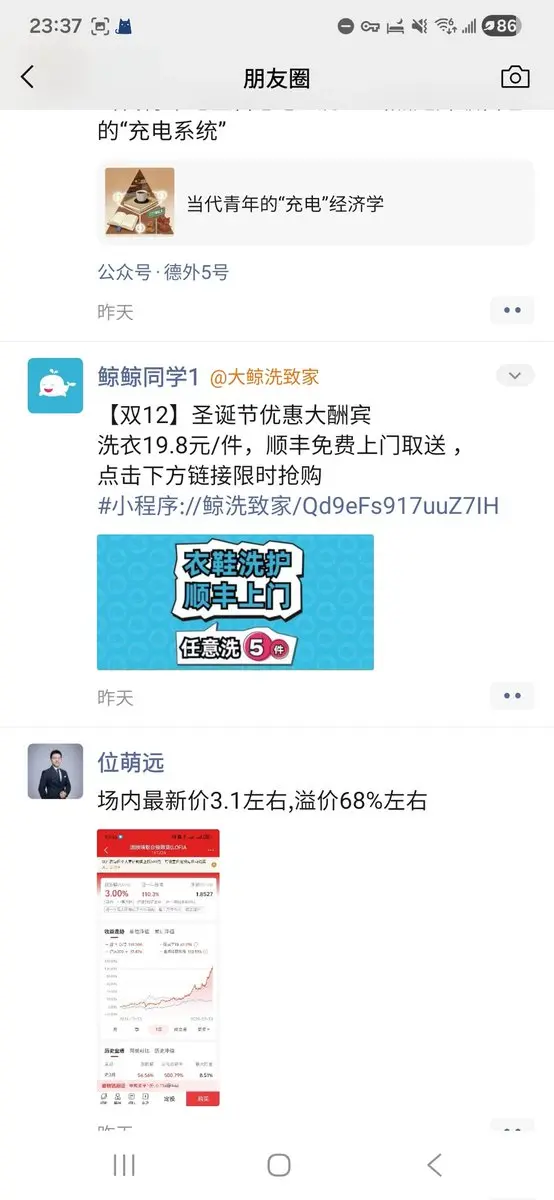This screenshot has width=554, height=1200.
Task: Open the coffee article thumbnail image
Action: coord(140,202)
